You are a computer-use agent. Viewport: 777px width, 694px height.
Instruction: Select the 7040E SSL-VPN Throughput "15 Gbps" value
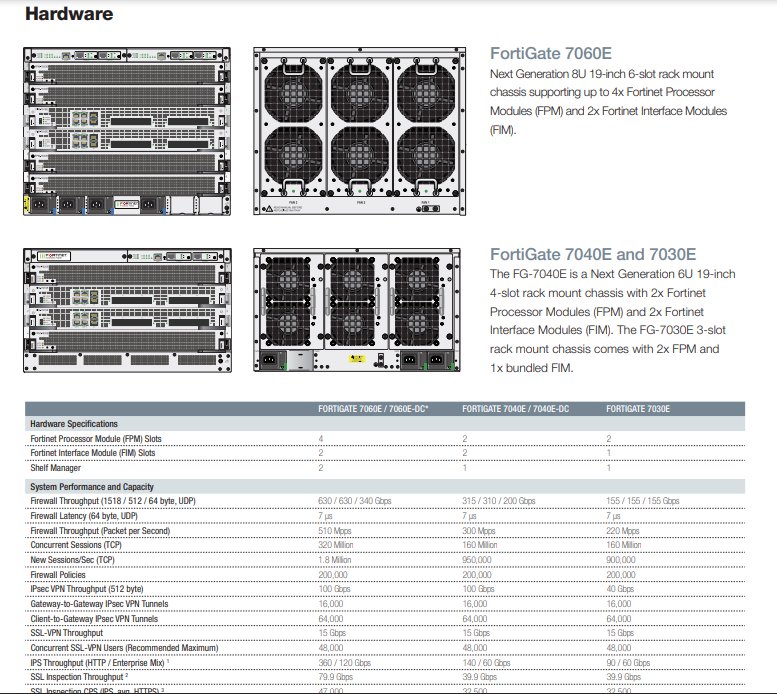[476, 633]
